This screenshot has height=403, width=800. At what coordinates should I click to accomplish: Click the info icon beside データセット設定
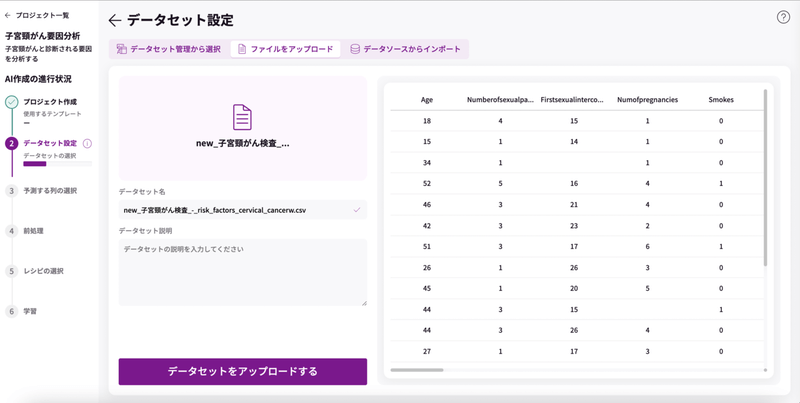87,144
